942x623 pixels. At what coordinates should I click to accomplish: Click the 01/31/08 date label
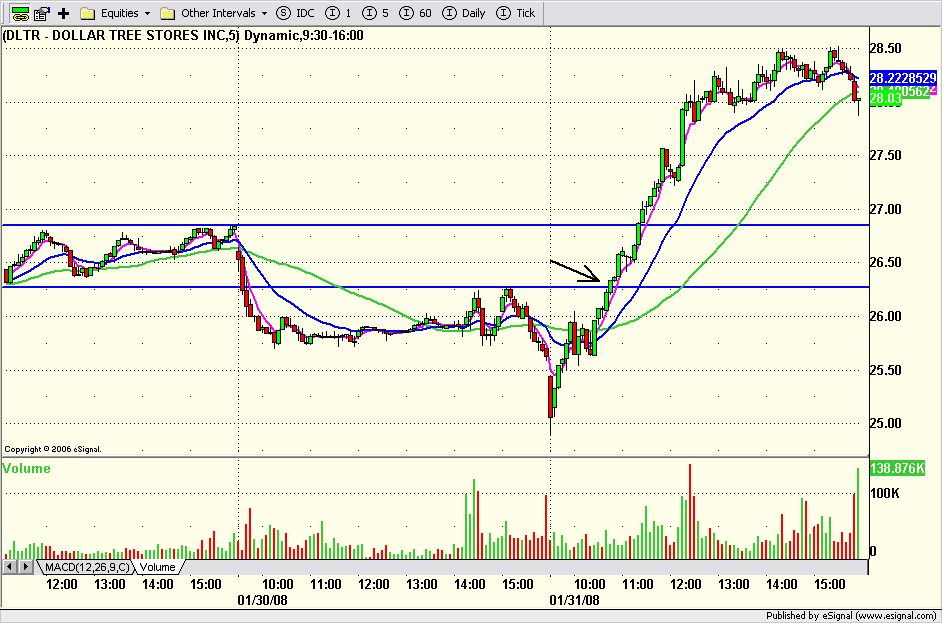(x=574, y=600)
